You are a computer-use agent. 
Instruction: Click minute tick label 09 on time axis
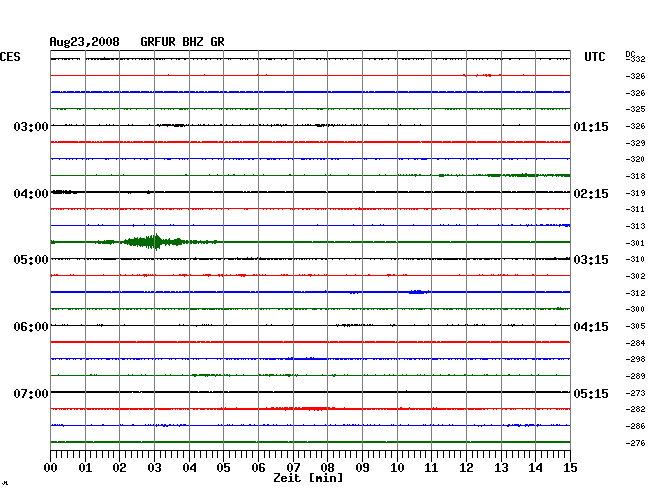(362, 467)
